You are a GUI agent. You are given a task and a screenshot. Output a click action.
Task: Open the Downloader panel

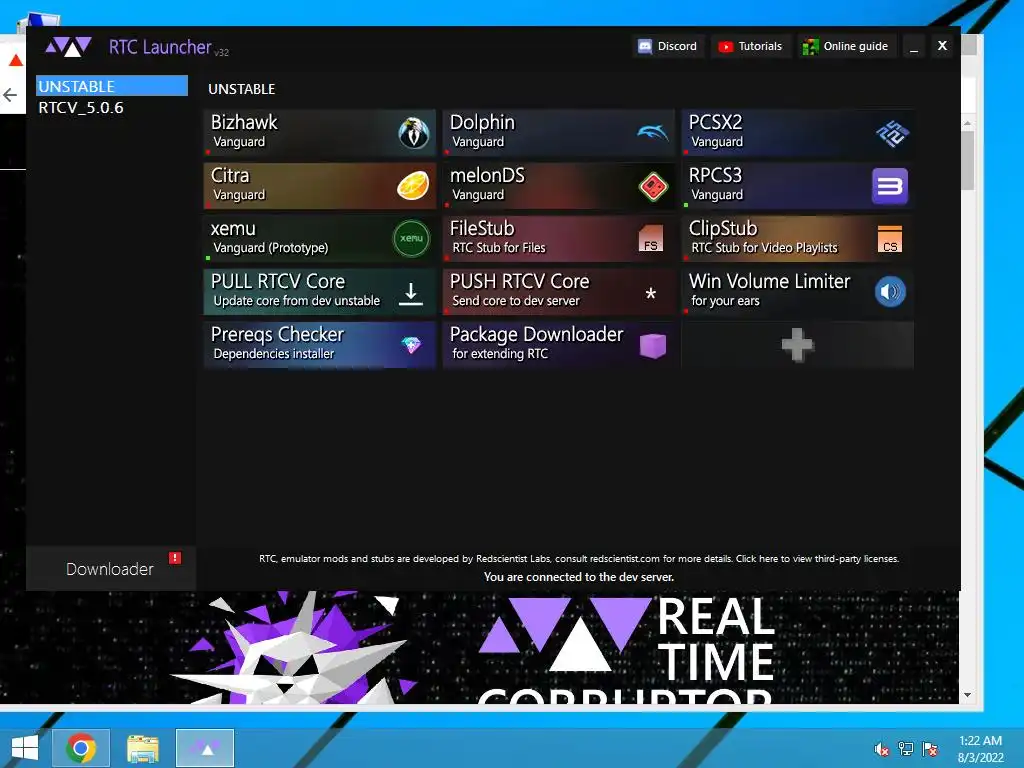(x=111, y=569)
